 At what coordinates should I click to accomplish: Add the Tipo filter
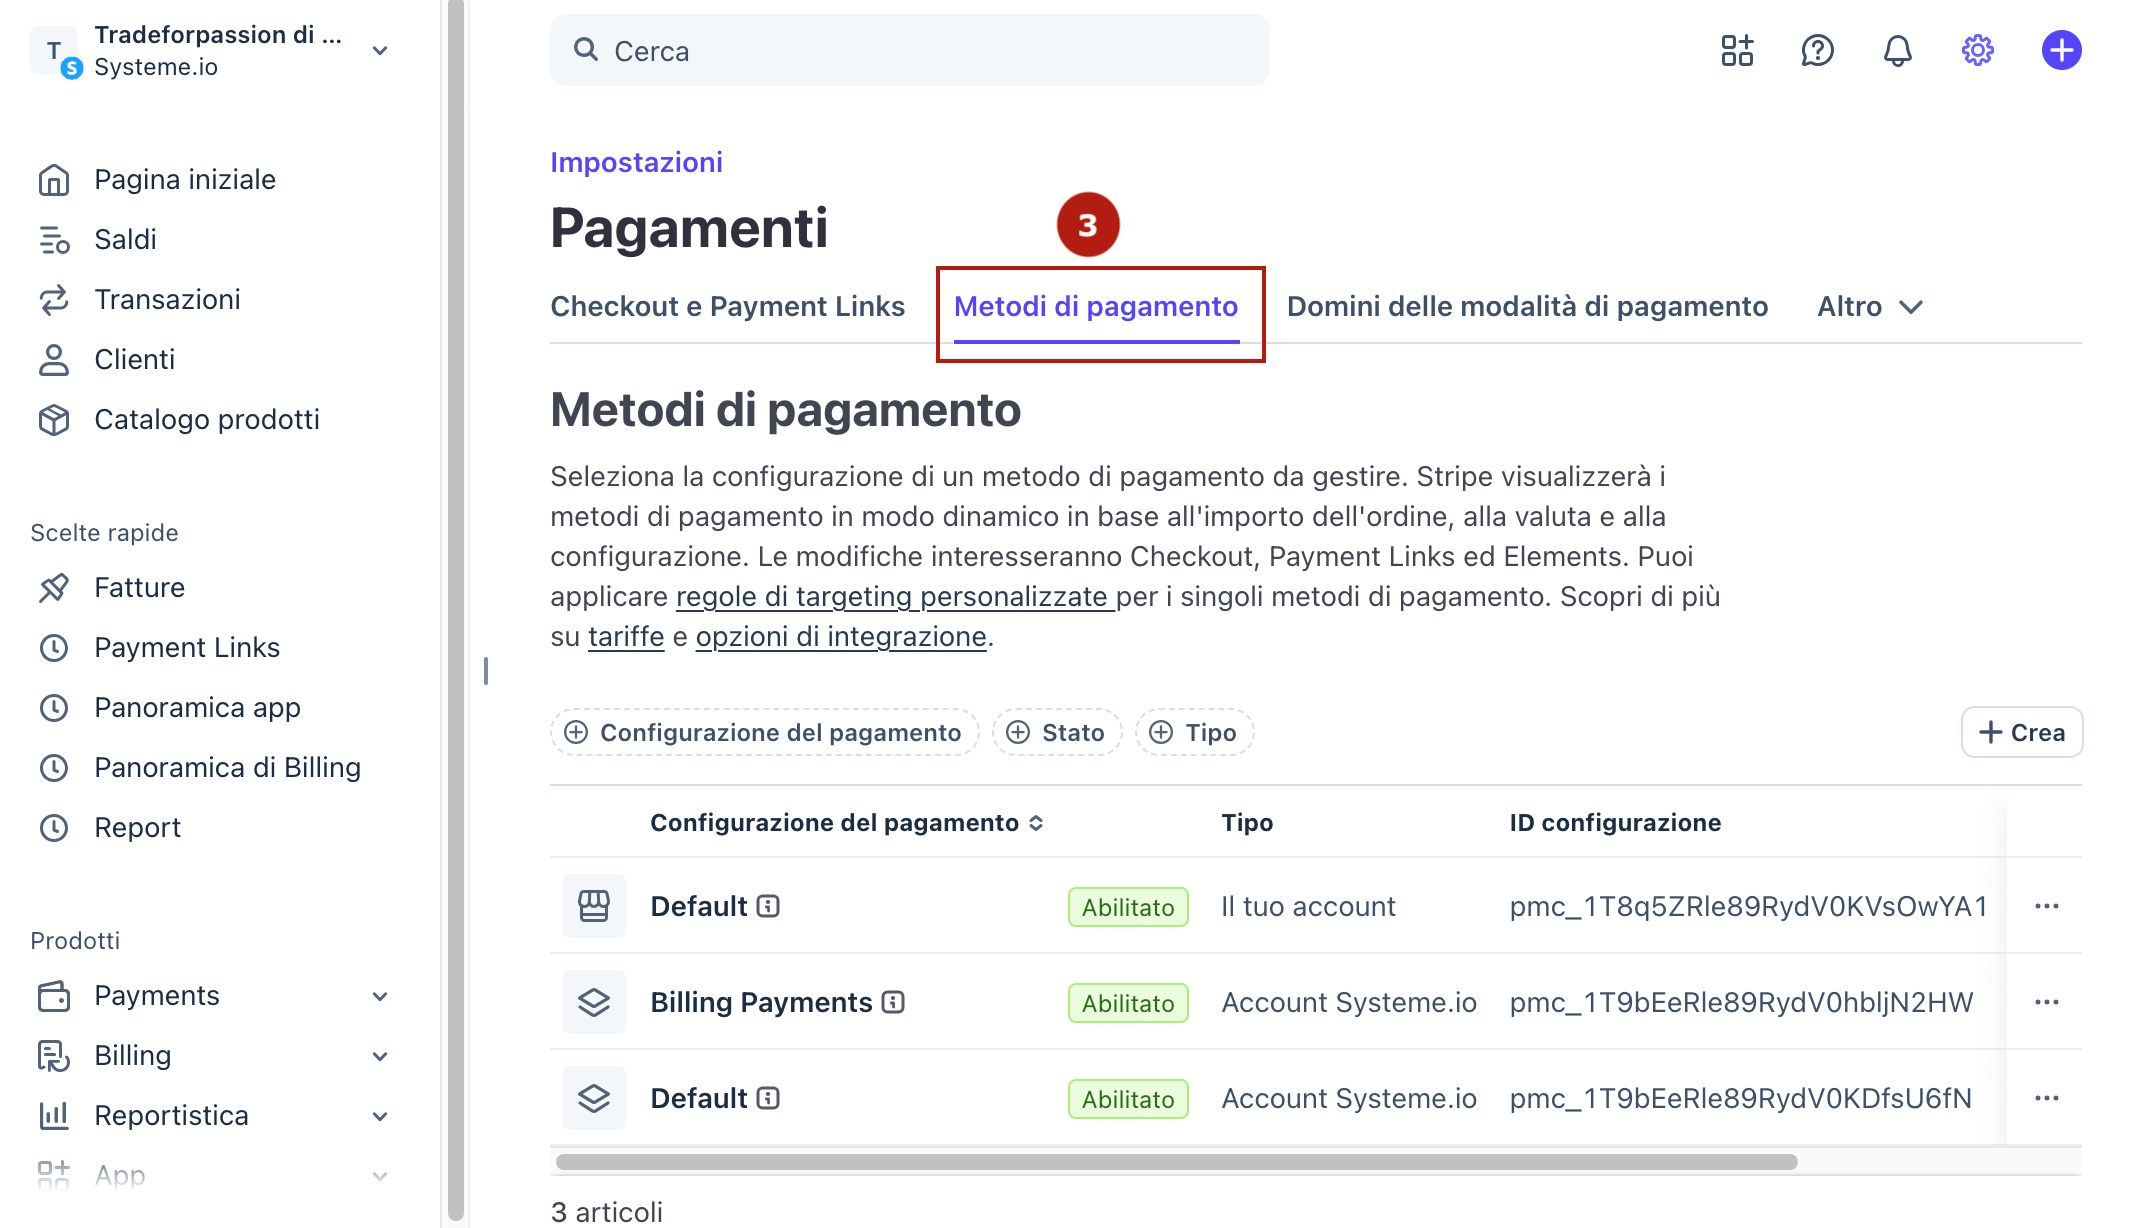1194,733
